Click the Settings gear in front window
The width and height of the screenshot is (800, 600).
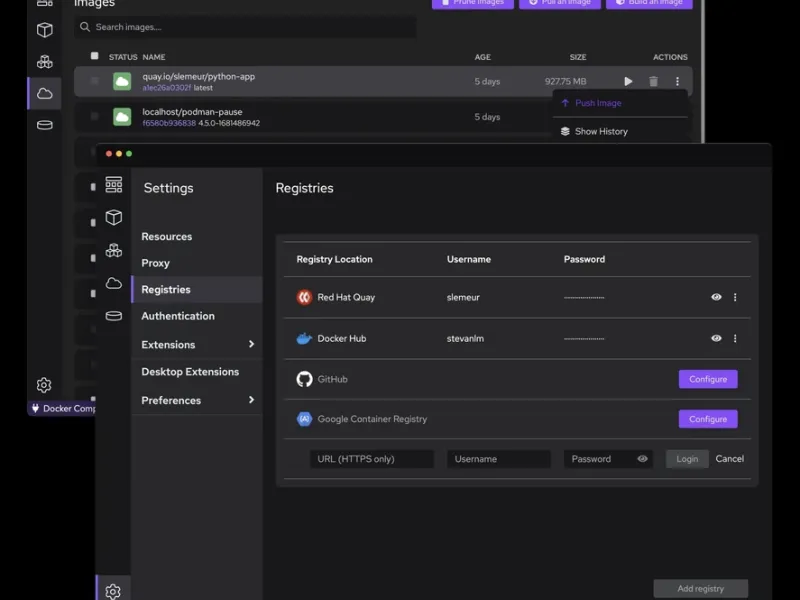coord(113,591)
